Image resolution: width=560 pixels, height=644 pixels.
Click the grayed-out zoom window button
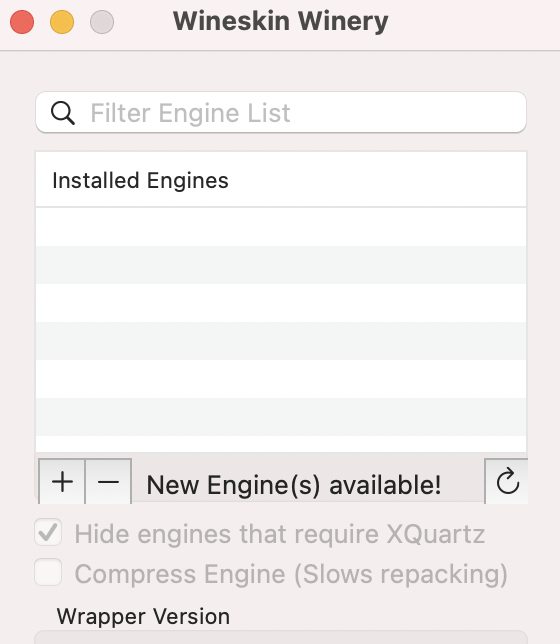point(102,22)
